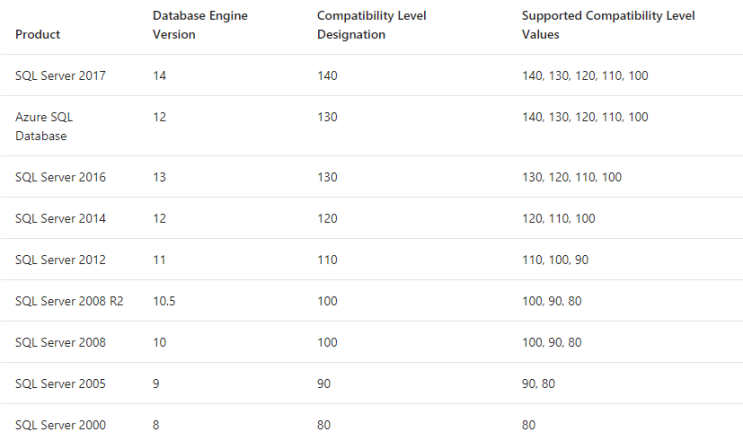Click the "SQL Server 2008 R2" cell
This screenshot has height=441, width=743.
[x=69, y=301]
